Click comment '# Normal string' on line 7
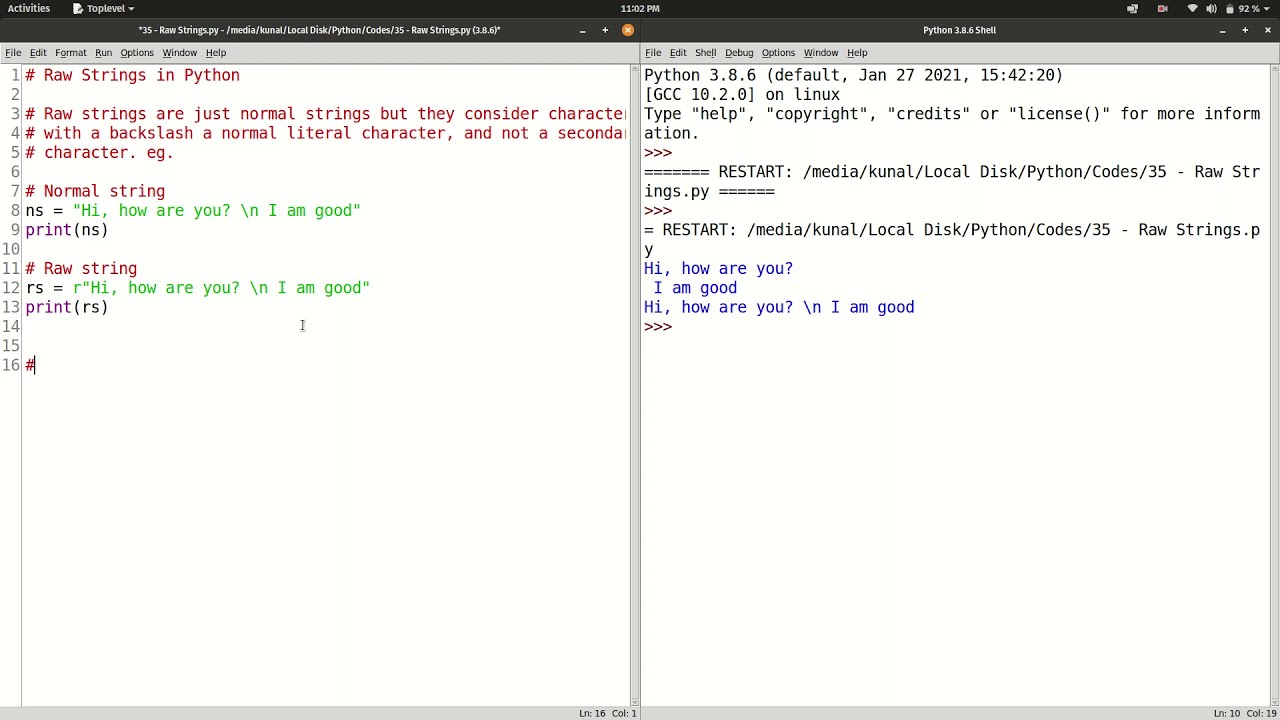This screenshot has height=720, width=1280. point(95,191)
